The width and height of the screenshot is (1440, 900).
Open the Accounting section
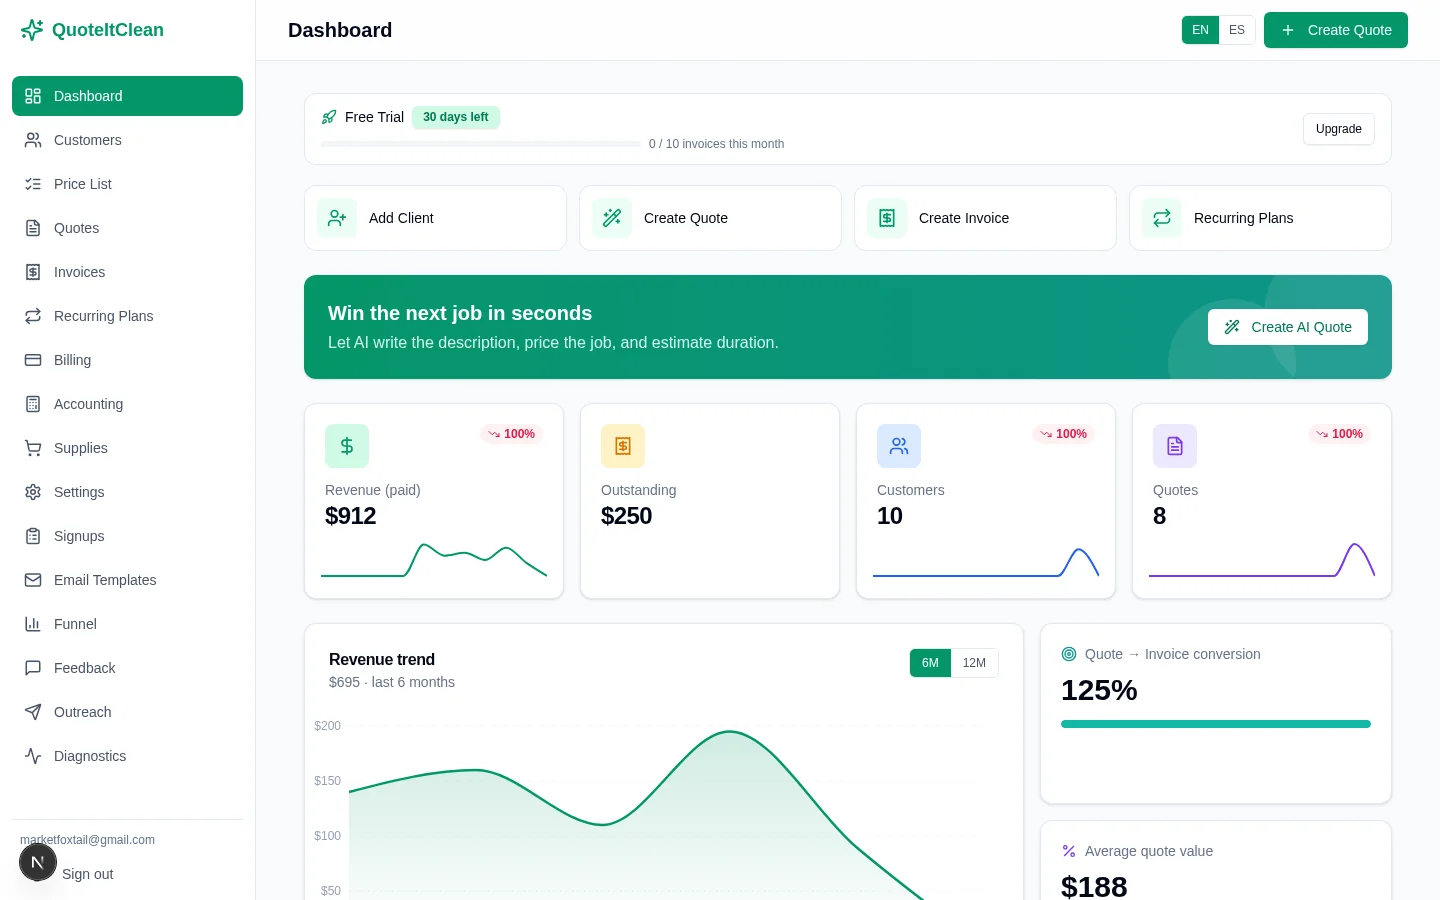pyautogui.click(x=127, y=404)
